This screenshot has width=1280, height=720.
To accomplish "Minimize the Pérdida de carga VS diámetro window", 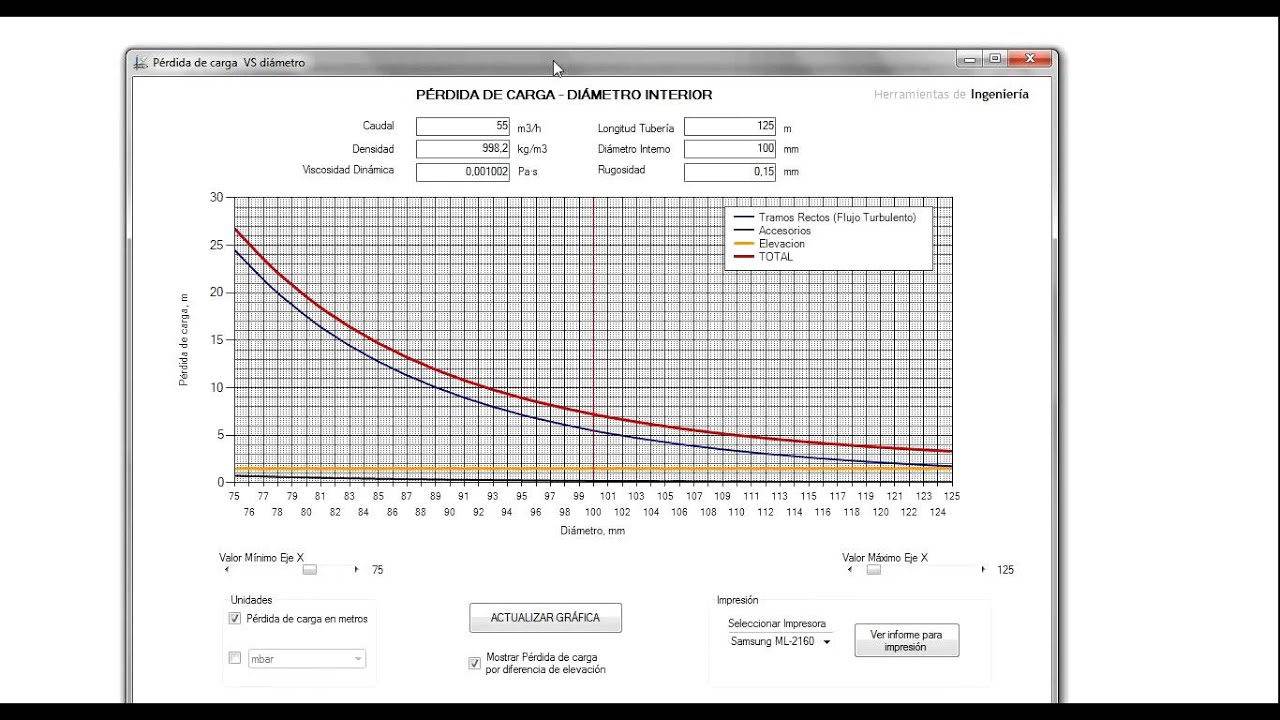I will tap(971, 59).
